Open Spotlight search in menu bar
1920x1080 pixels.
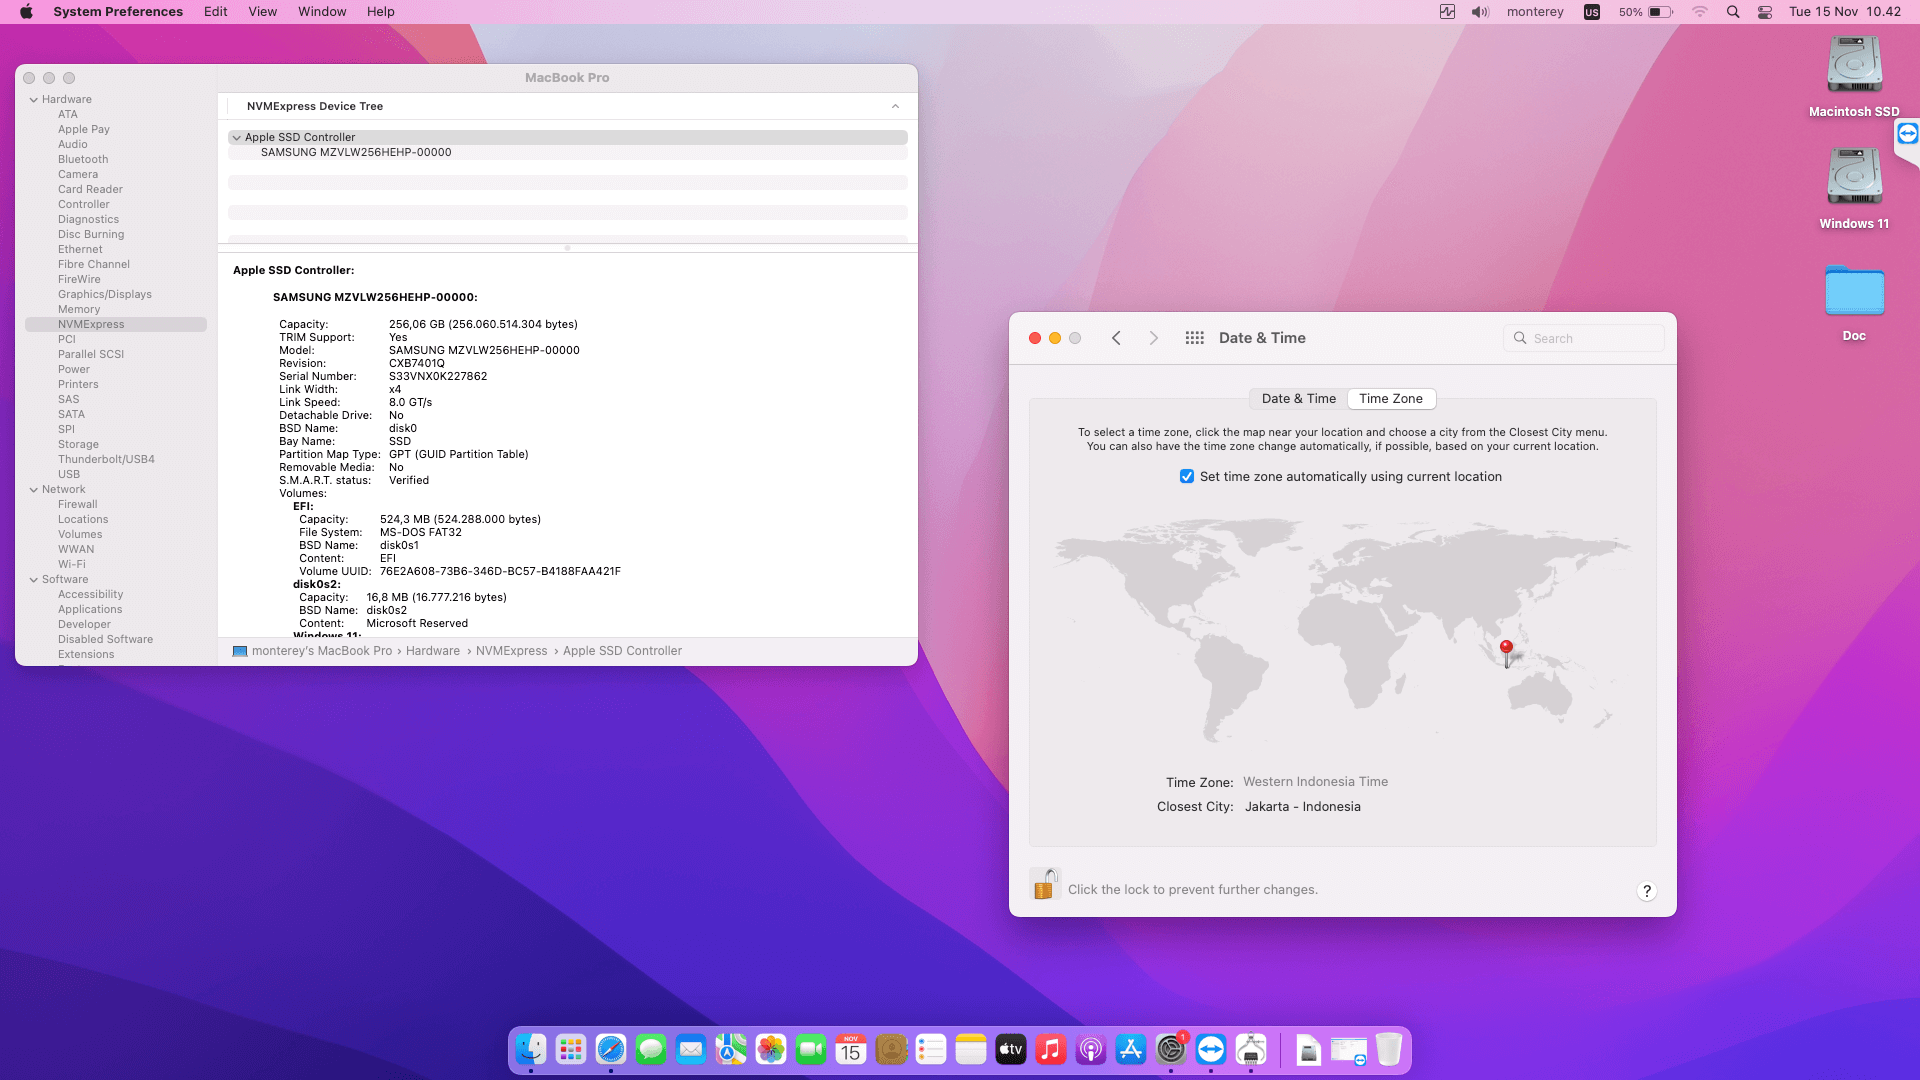1733,12
